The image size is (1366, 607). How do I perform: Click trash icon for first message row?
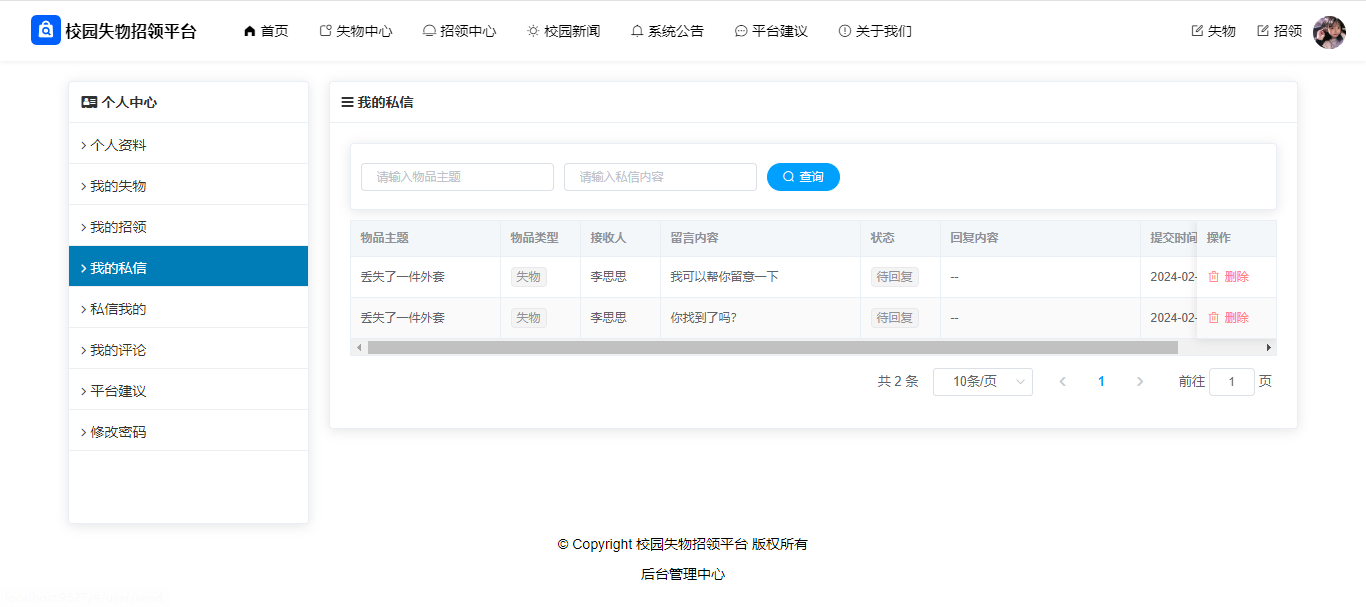click(1214, 277)
